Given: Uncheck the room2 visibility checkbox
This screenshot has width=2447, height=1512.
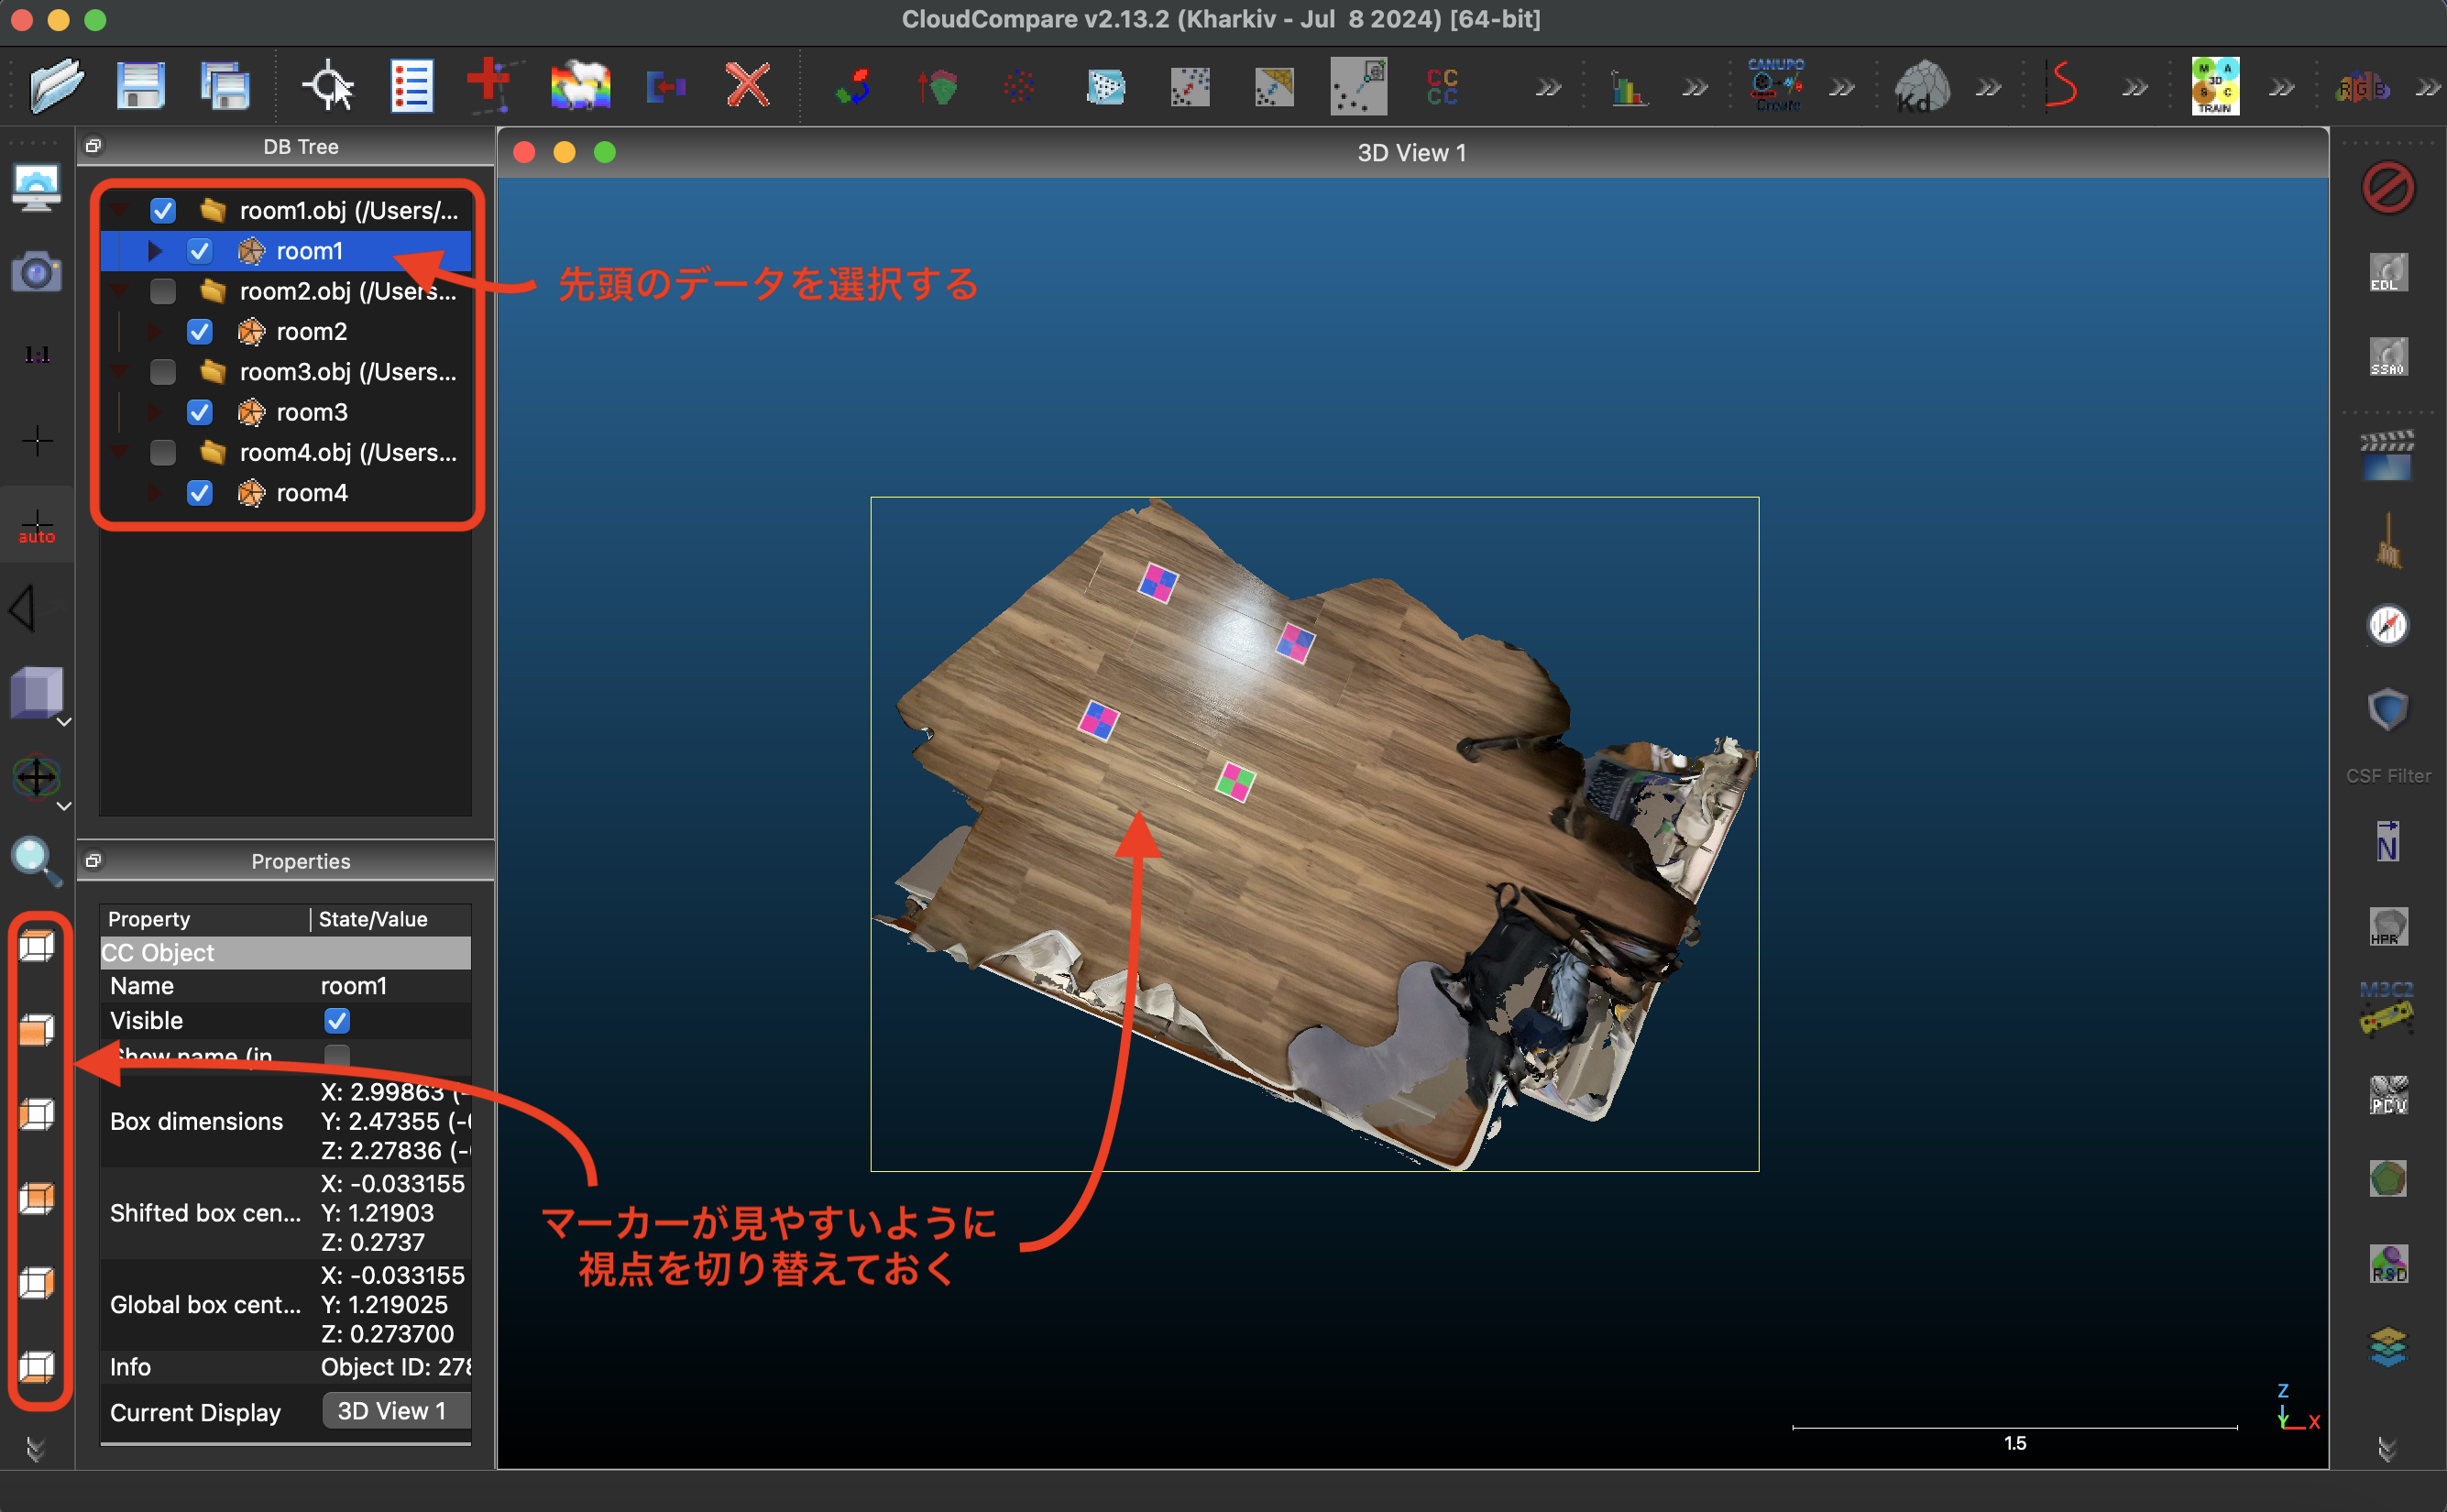Looking at the screenshot, I should tap(199, 331).
